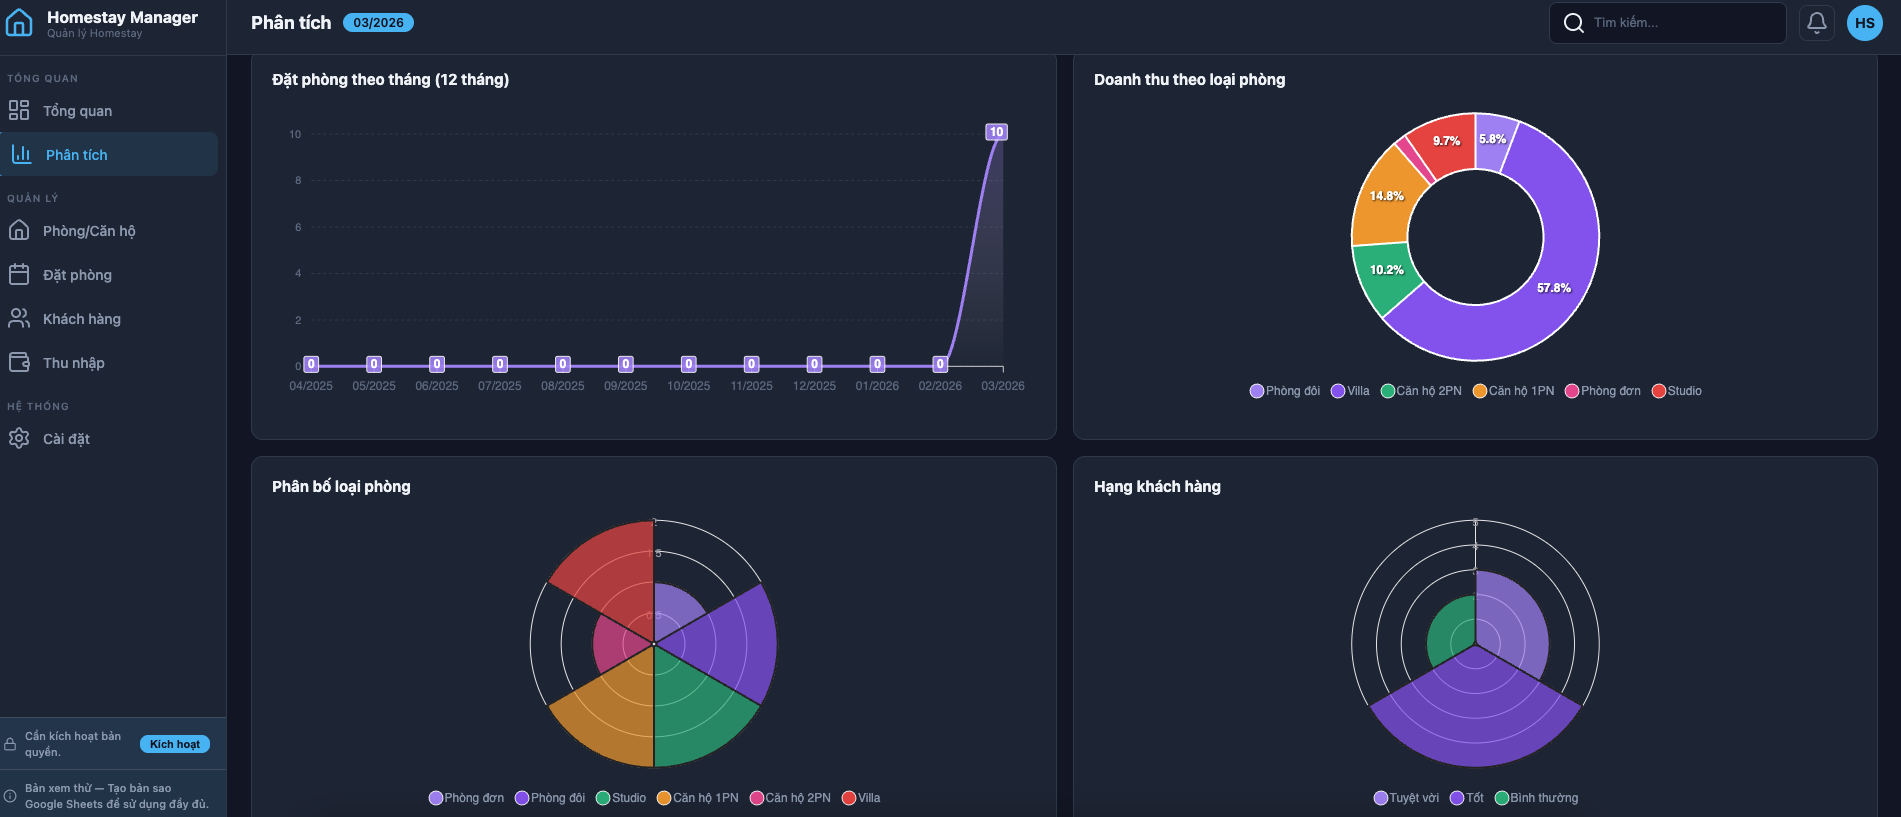
Task: Select Phân tích in the sidebar
Action: pos(76,155)
